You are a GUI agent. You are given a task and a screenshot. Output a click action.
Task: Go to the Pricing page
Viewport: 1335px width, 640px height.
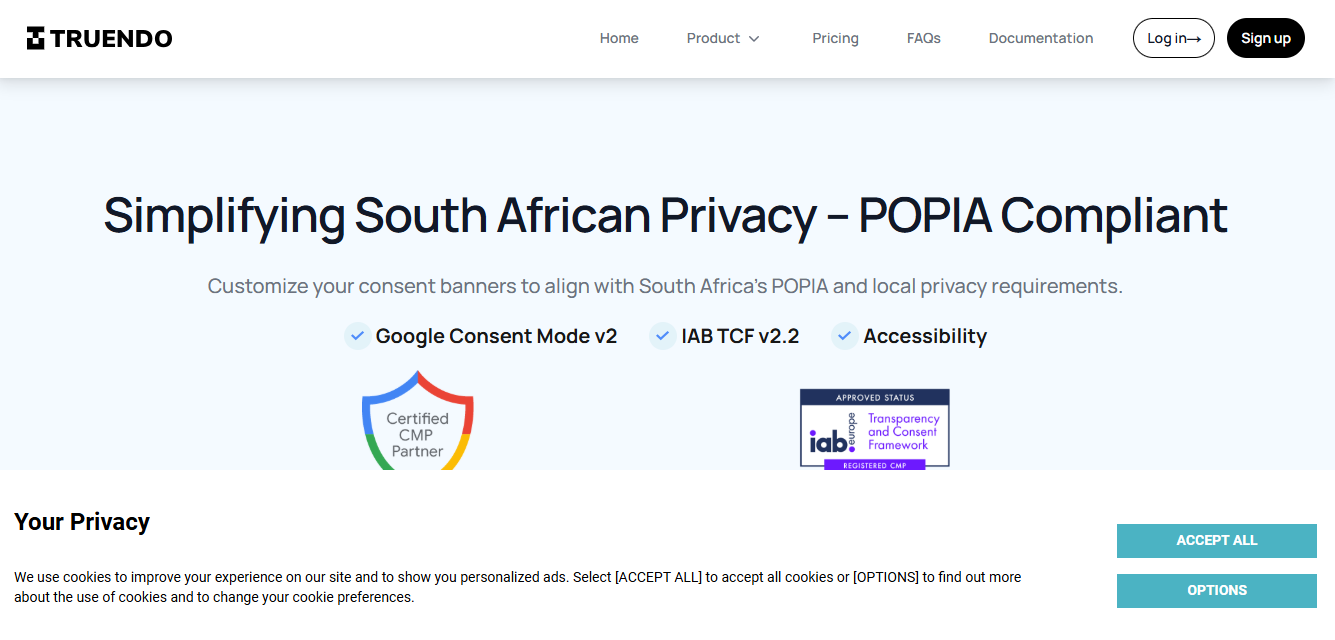pos(835,38)
